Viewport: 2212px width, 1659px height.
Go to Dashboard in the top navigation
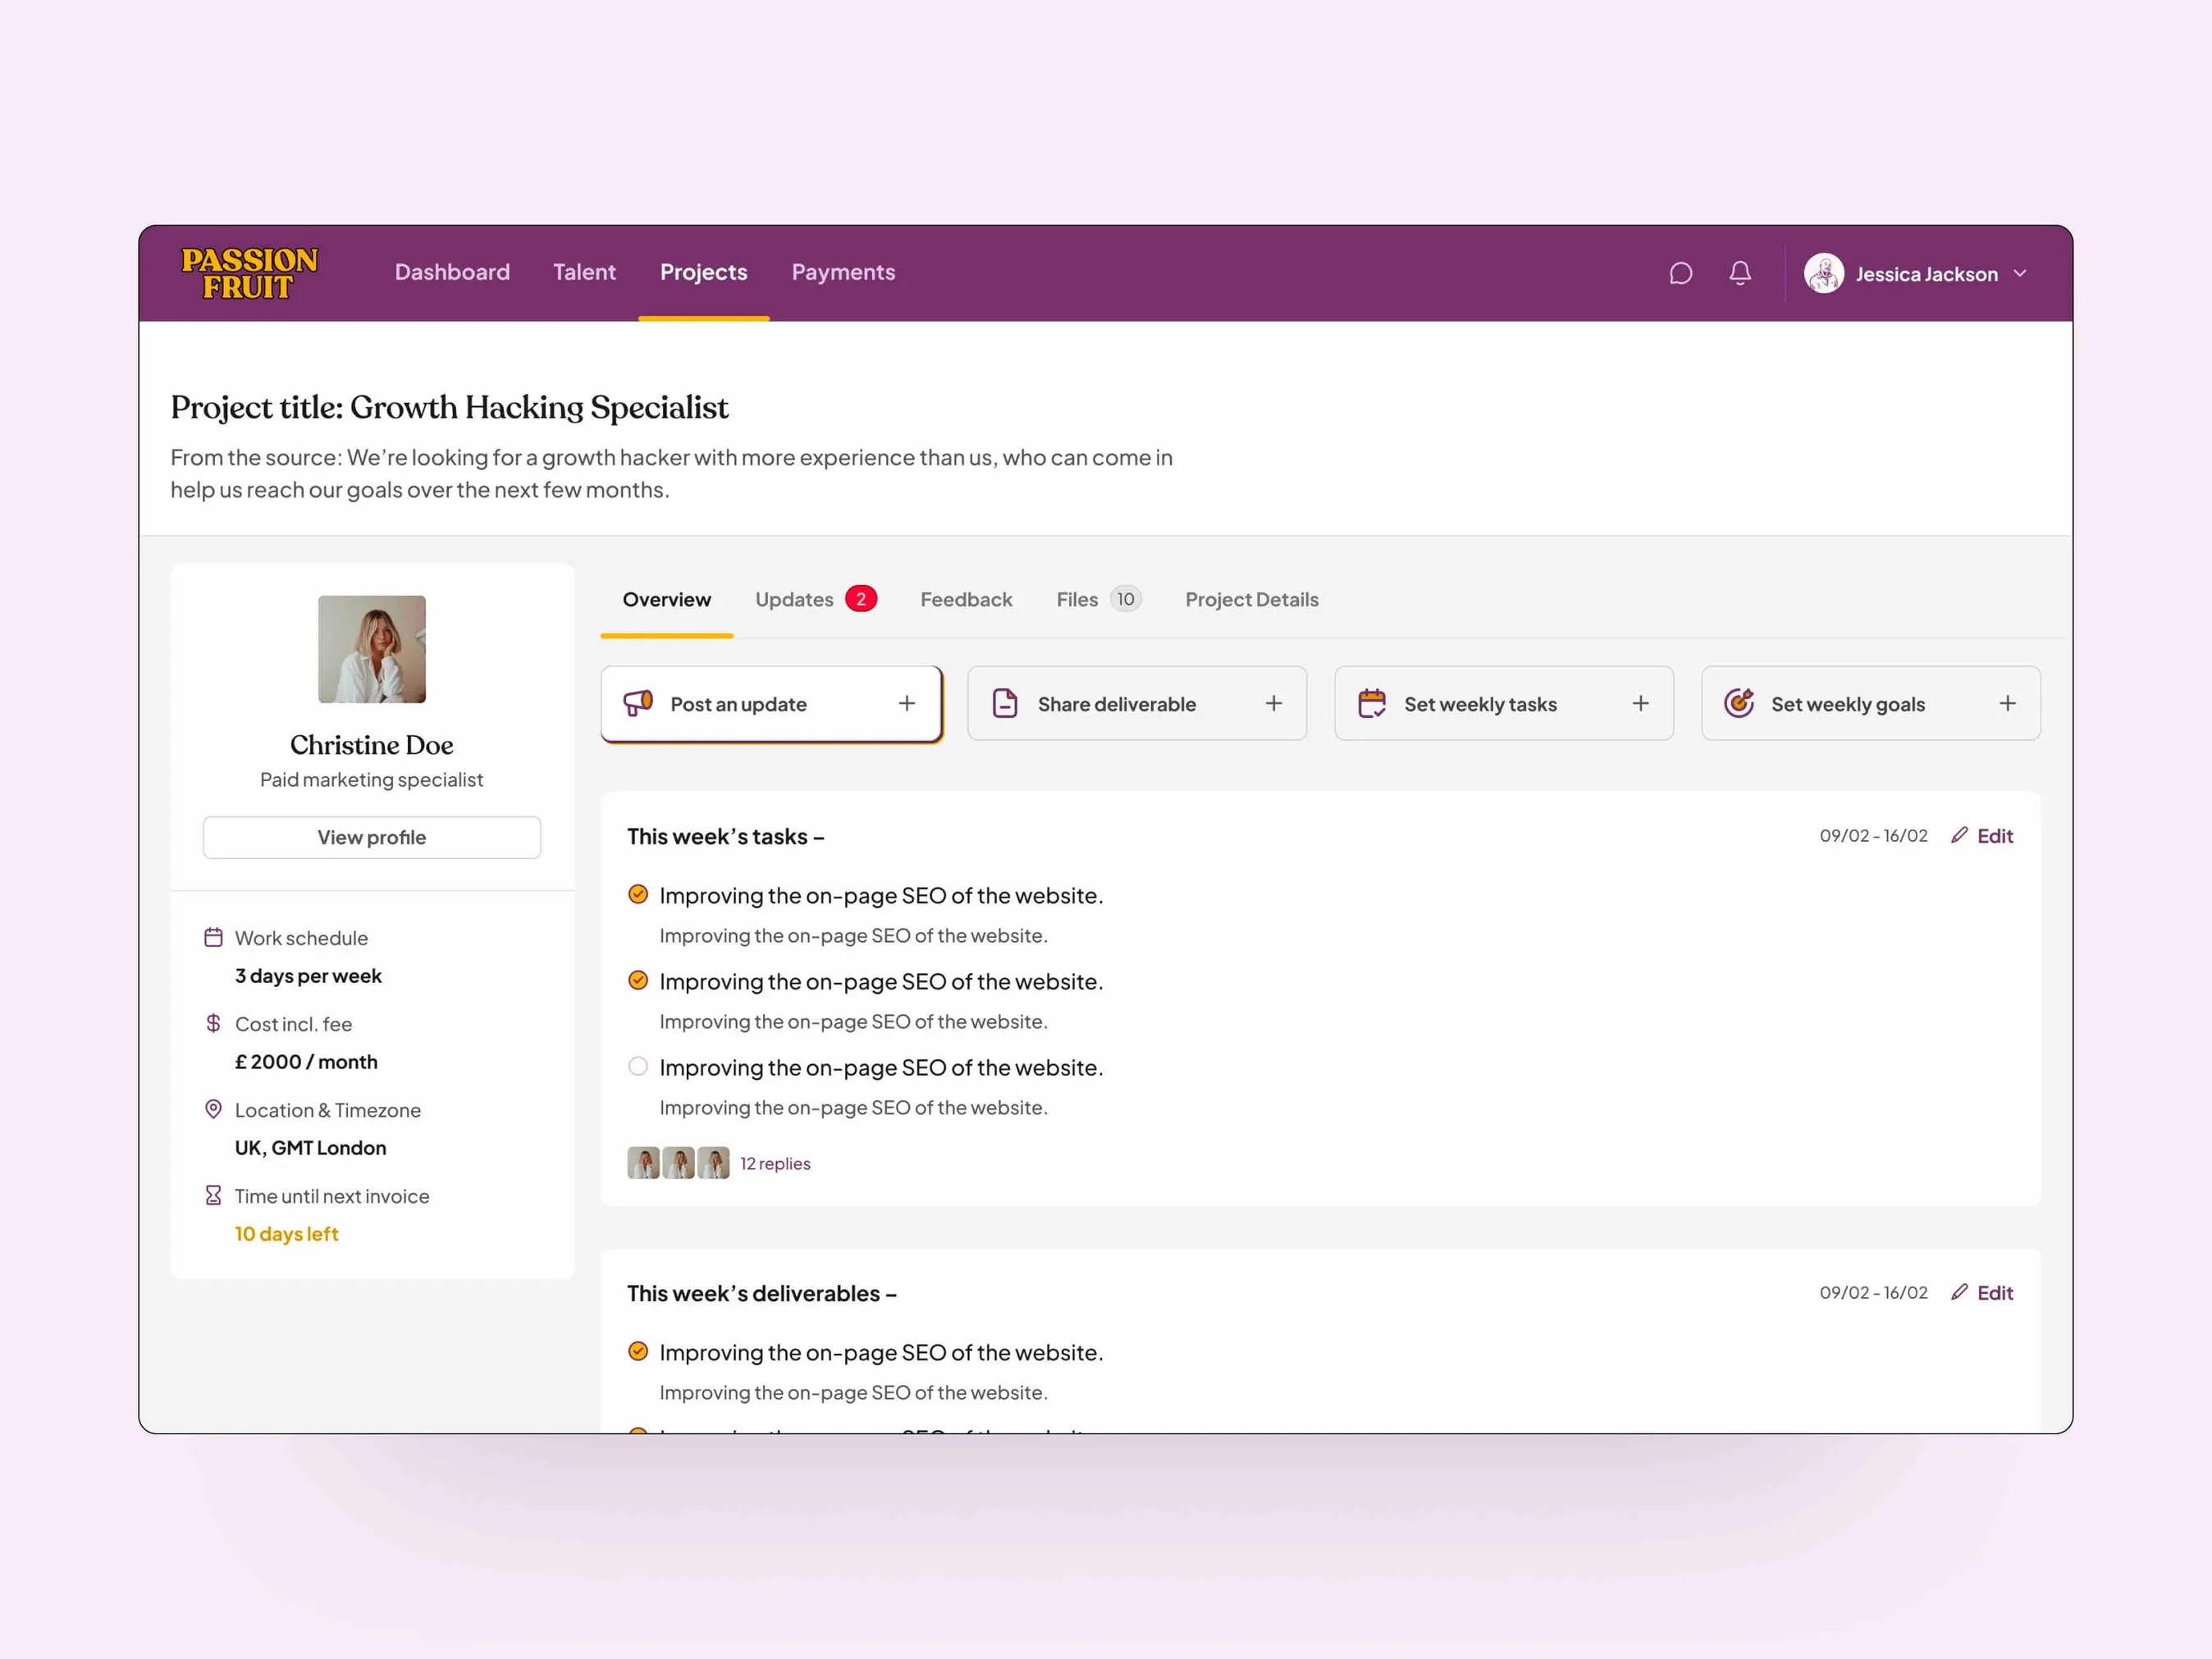click(452, 272)
